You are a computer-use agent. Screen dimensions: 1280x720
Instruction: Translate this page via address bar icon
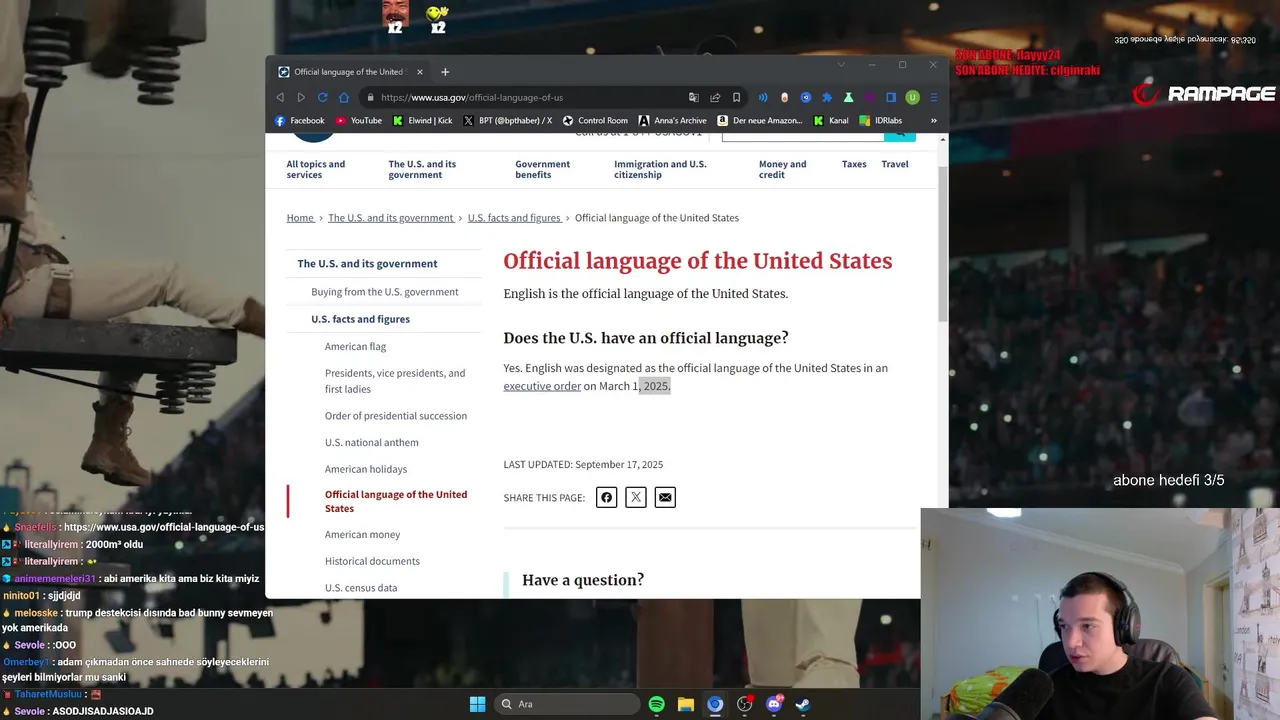[x=694, y=97]
